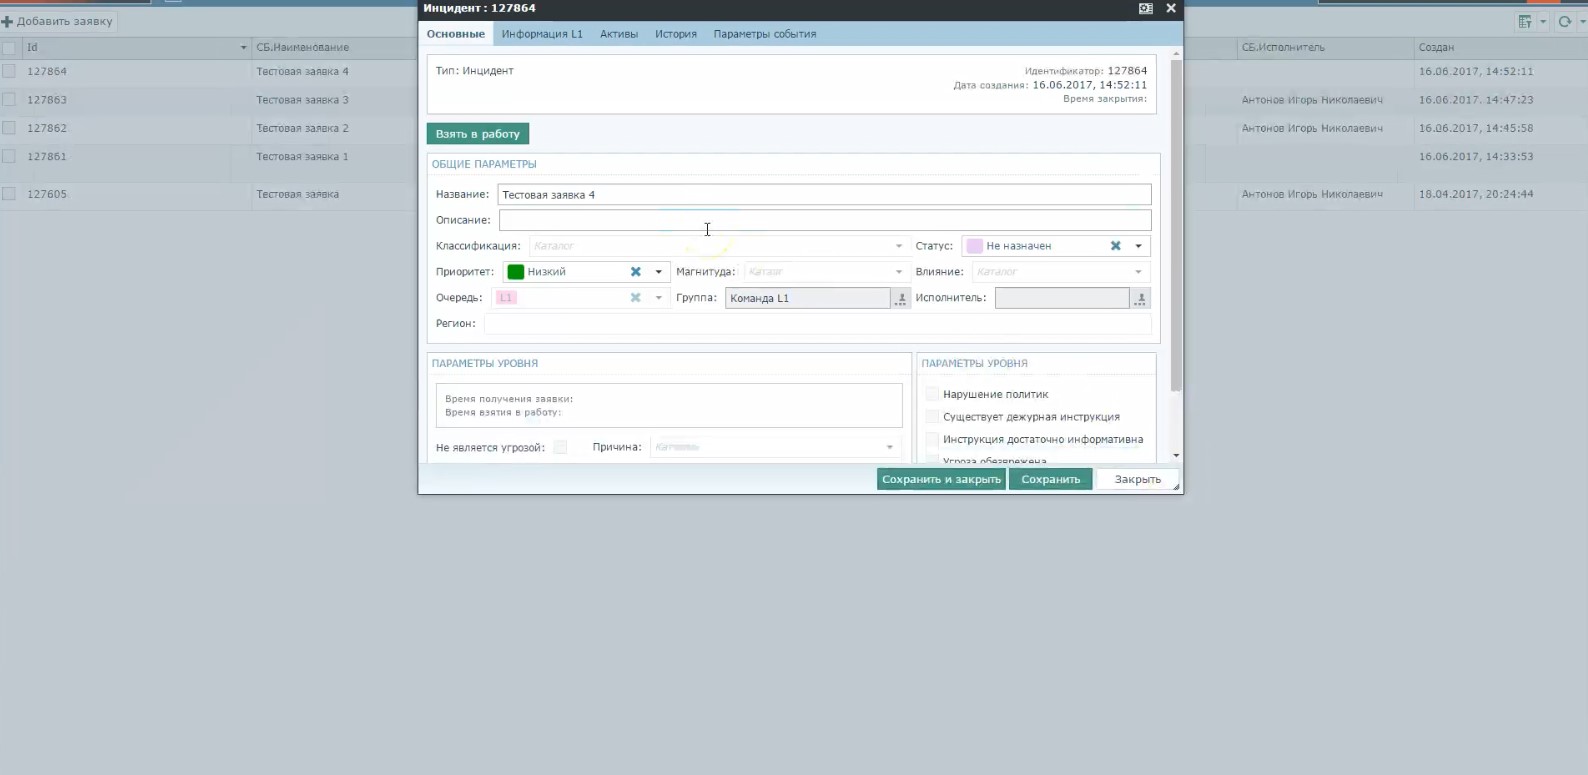This screenshot has height=775, width=1588.
Task: Tick the checkbox for row 127862
Action: pyautogui.click(x=9, y=128)
